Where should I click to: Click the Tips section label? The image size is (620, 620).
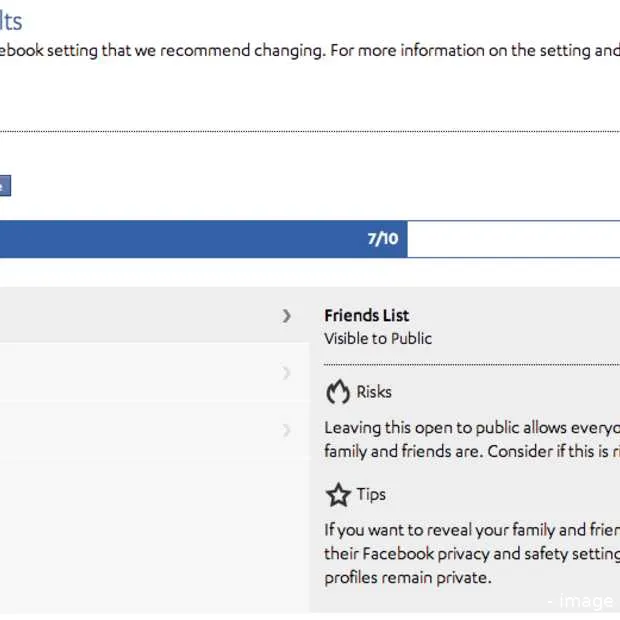pyautogui.click(x=371, y=494)
